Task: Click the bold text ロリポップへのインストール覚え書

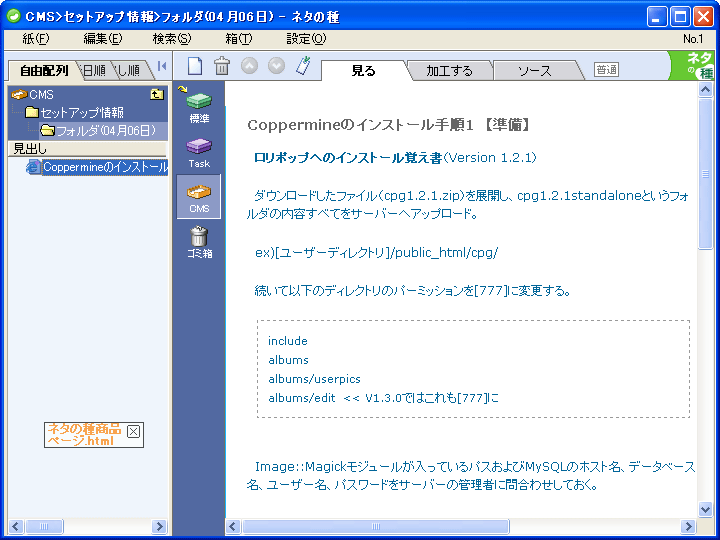Action: [x=348, y=158]
